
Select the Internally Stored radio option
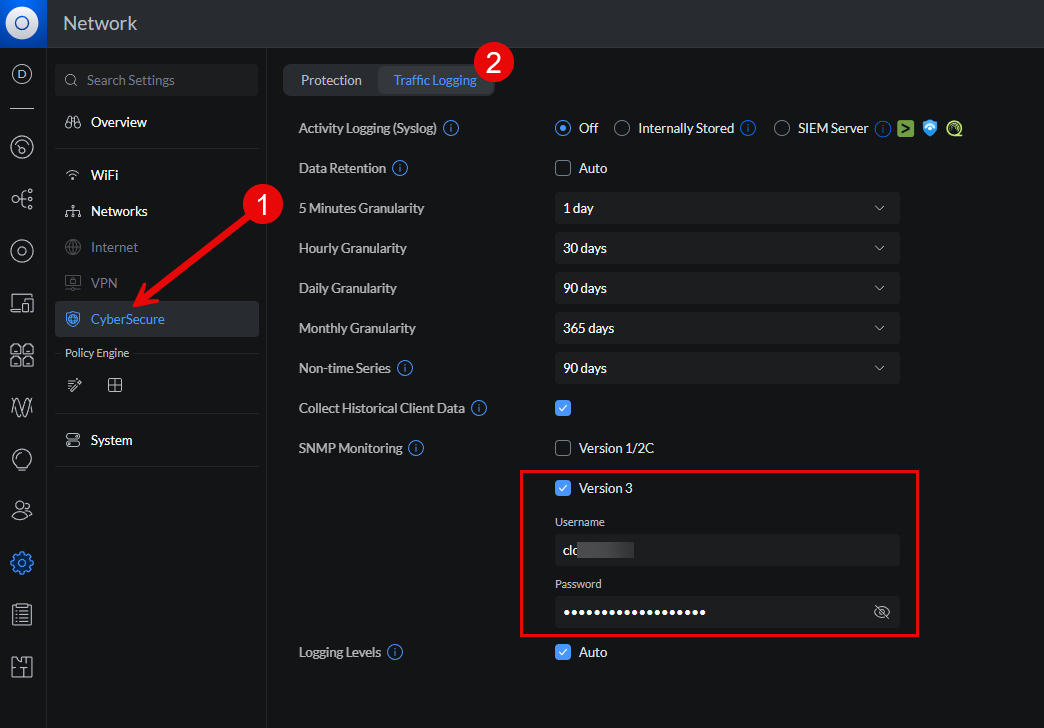[x=622, y=128]
